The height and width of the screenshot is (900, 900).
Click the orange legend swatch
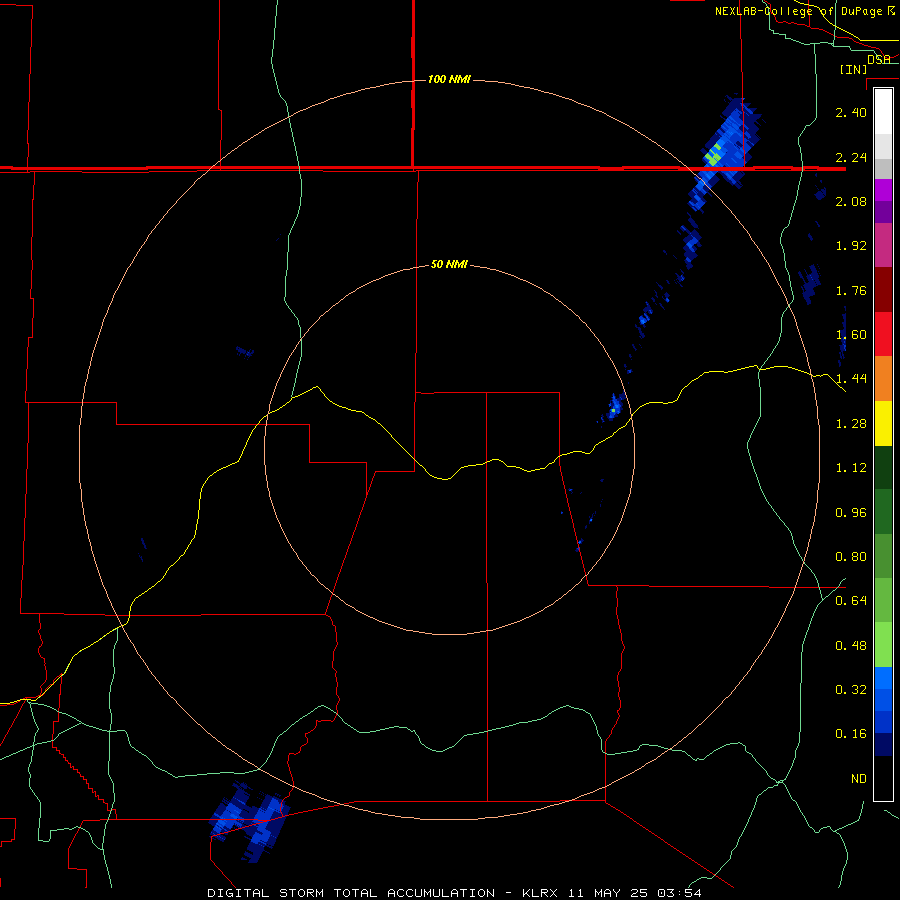click(883, 379)
